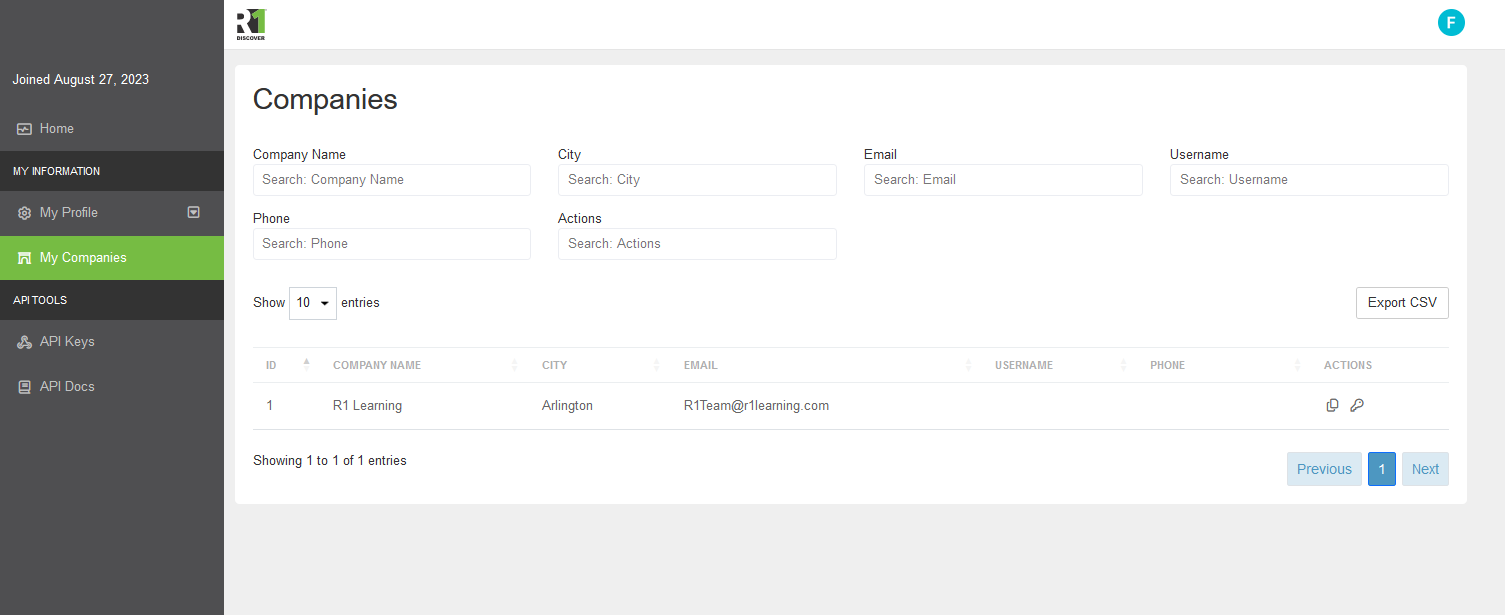Expand the My Profile submenu arrow

pos(194,212)
